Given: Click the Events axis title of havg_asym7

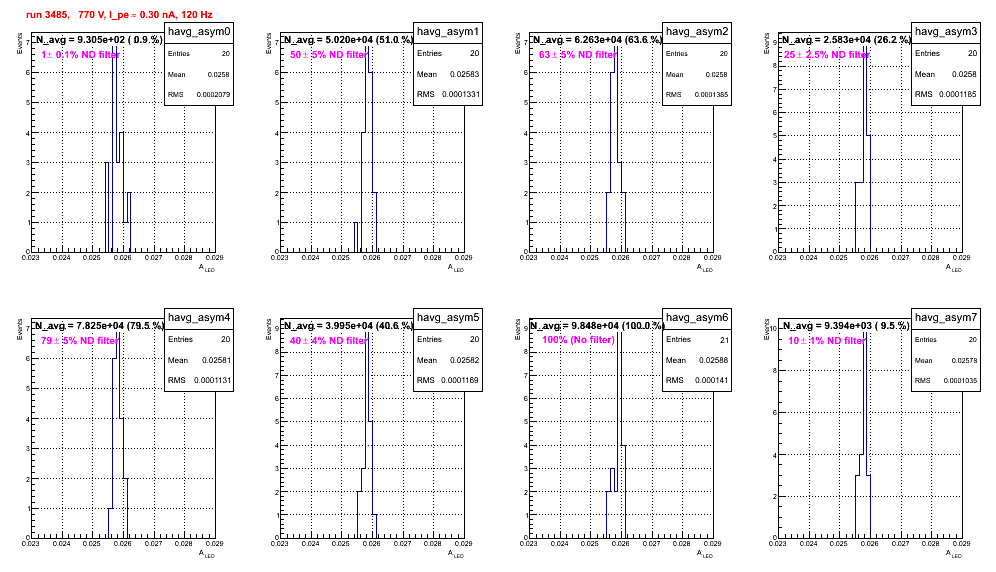Looking at the screenshot, I should pos(767,329).
